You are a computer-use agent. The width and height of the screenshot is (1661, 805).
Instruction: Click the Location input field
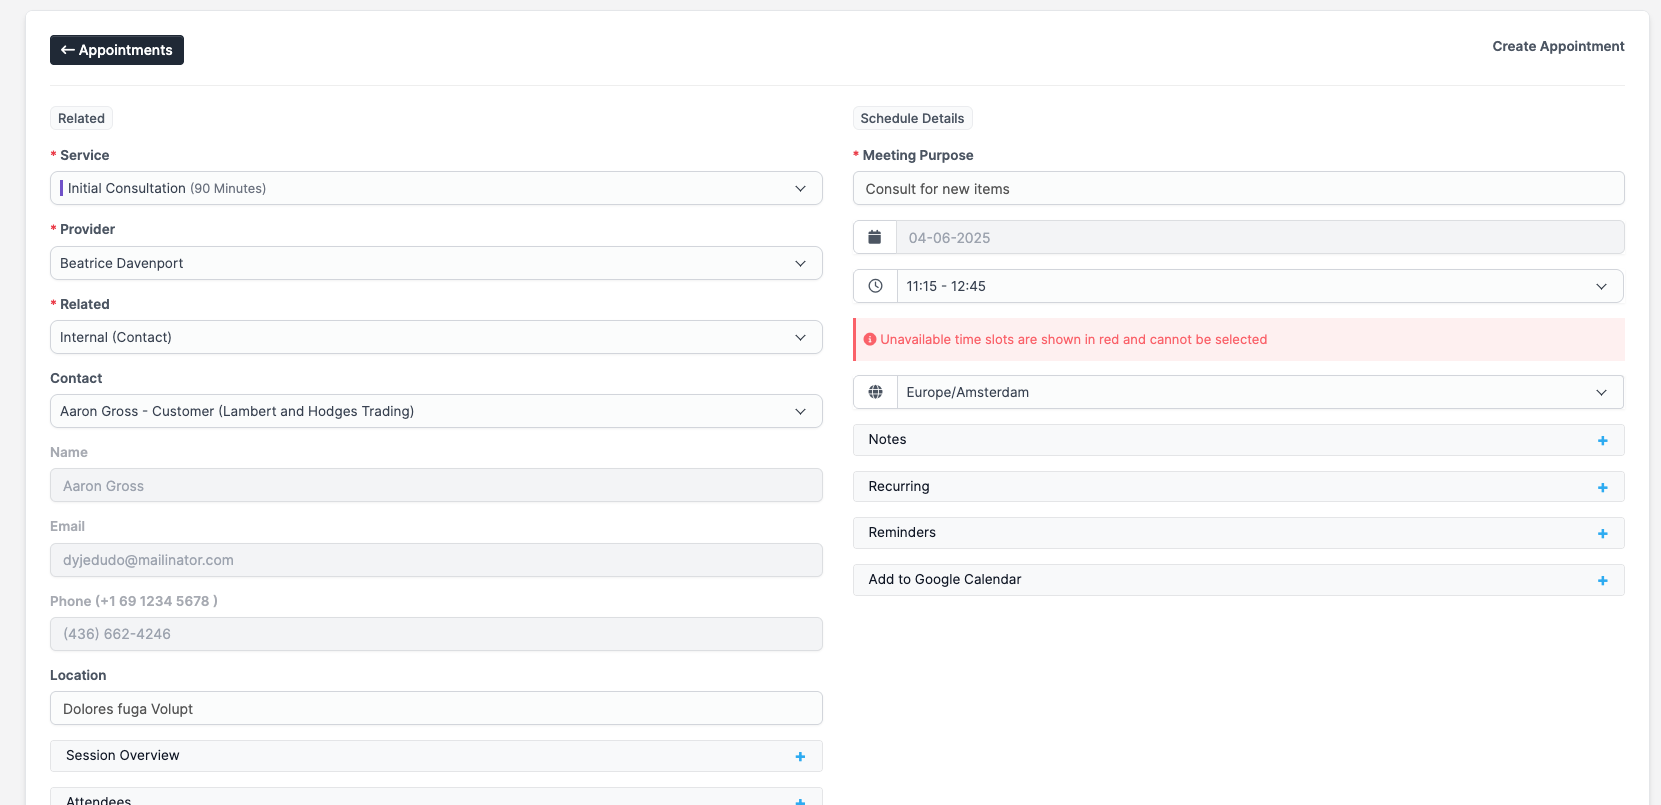(x=436, y=709)
